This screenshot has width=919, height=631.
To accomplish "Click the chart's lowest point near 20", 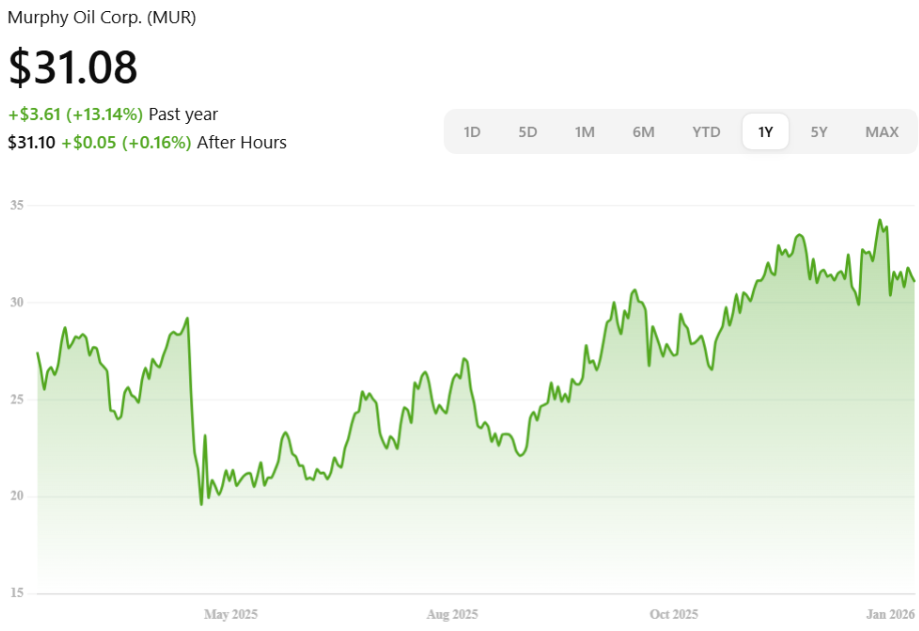I will coord(201,503).
